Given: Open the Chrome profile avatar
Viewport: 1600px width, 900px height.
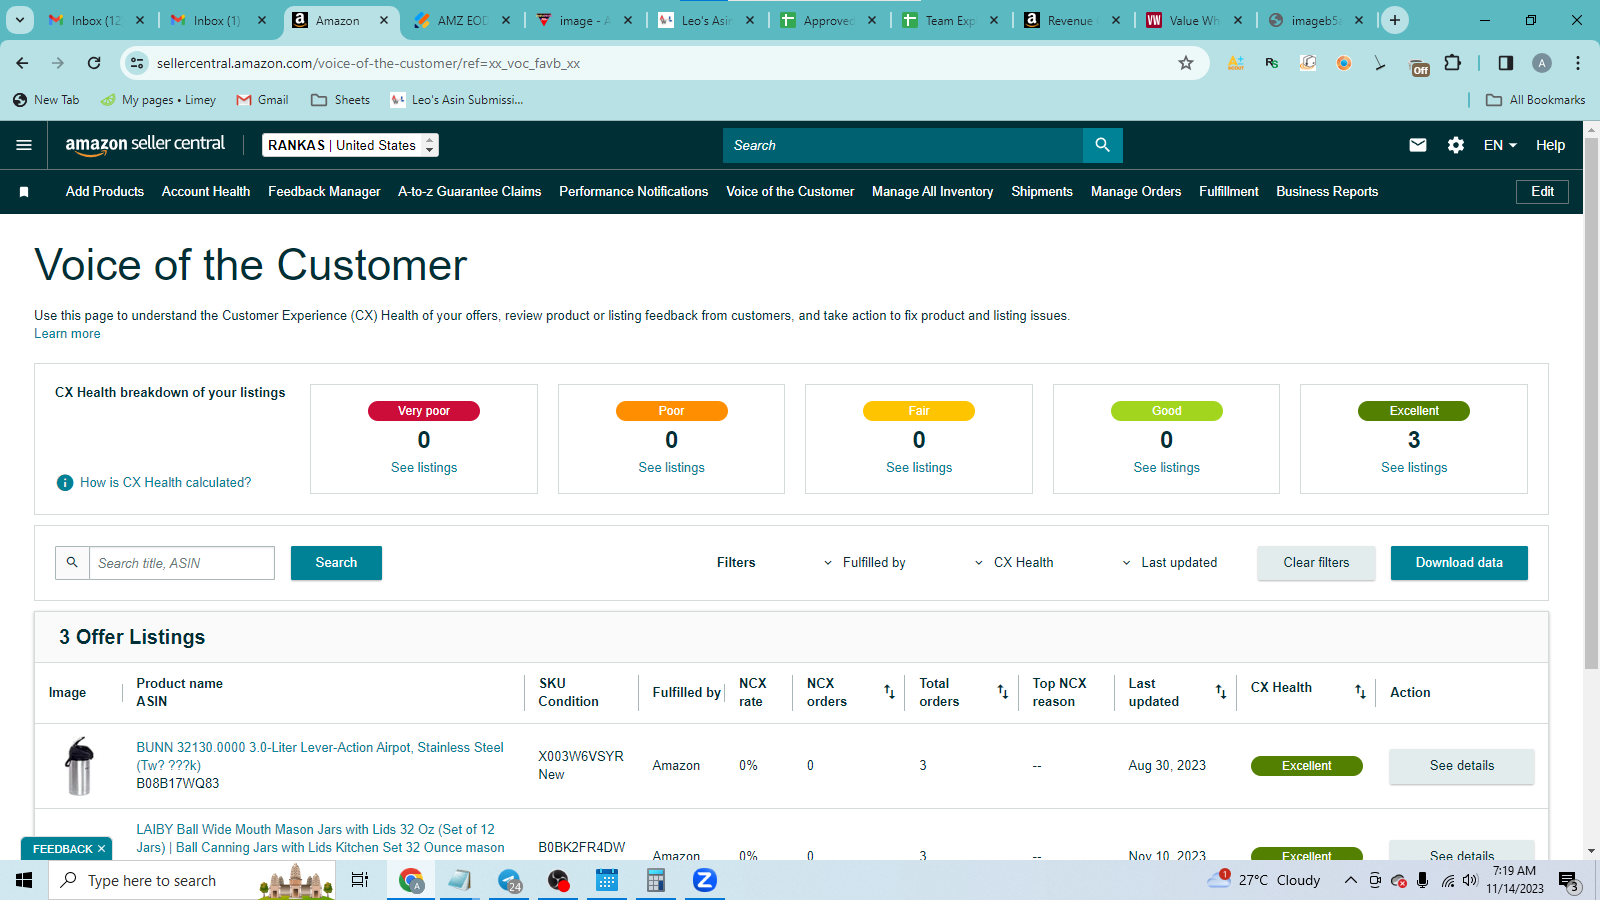Looking at the screenshot, I should 1542,63.
